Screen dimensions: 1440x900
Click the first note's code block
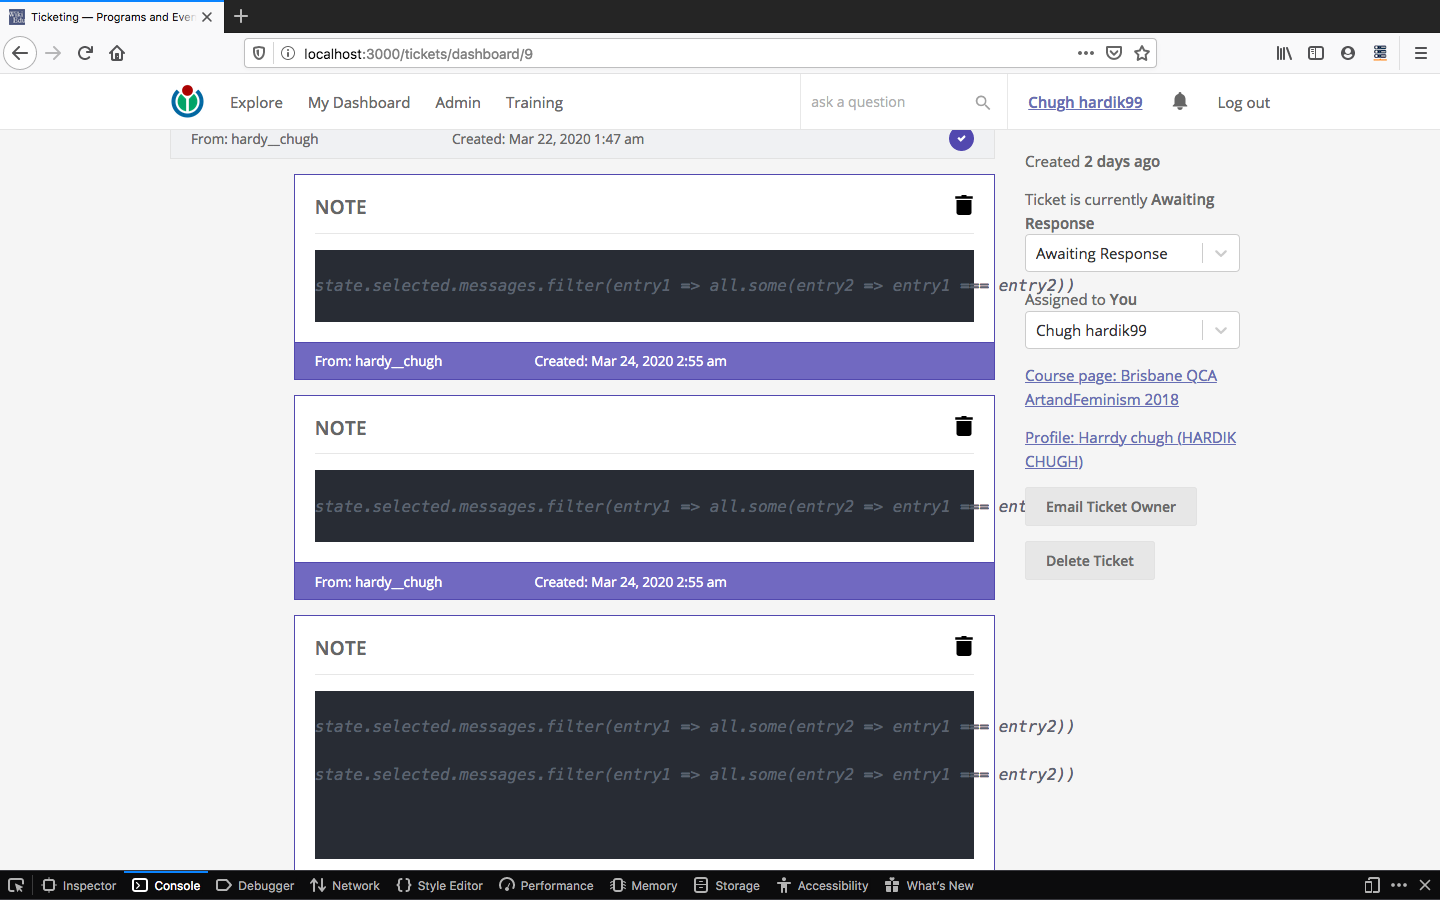(x=644, y=286)
